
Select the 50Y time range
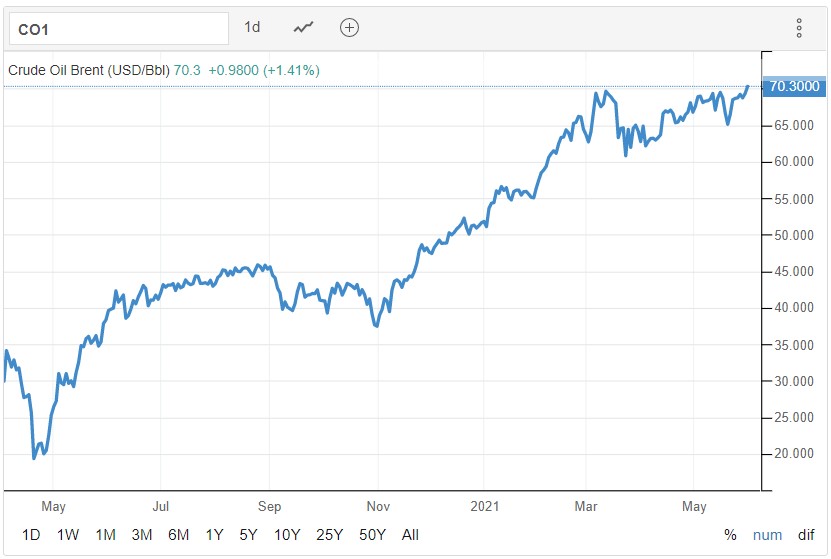coord(372,535)
